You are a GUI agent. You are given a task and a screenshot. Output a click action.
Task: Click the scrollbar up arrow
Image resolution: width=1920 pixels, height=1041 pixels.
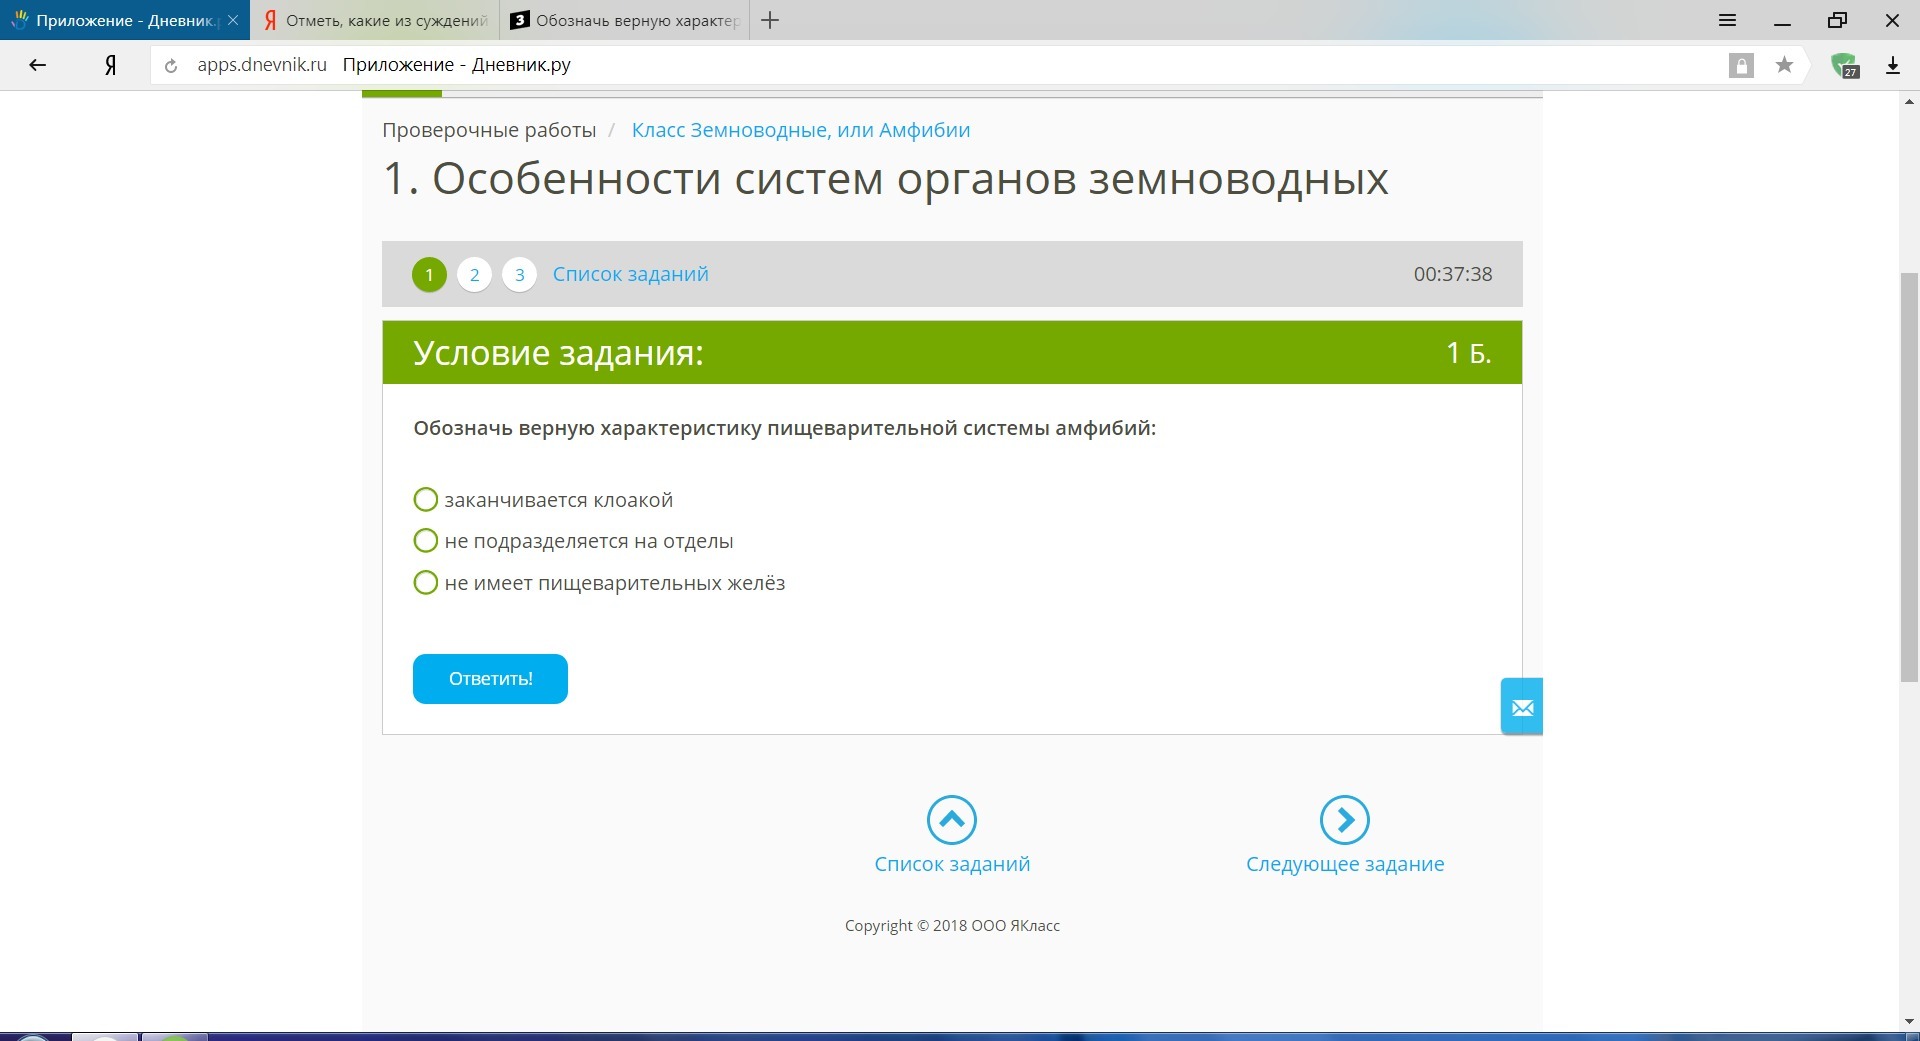[1909, 101]
